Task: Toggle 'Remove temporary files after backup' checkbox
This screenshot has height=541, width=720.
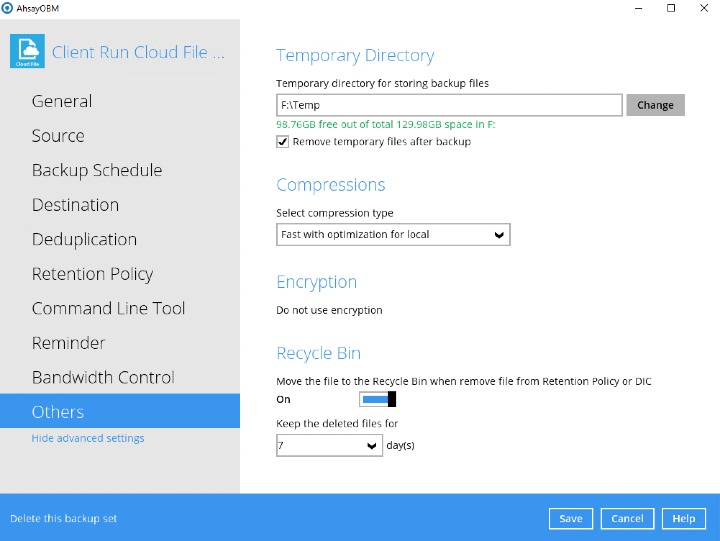Action: (283, 142)
